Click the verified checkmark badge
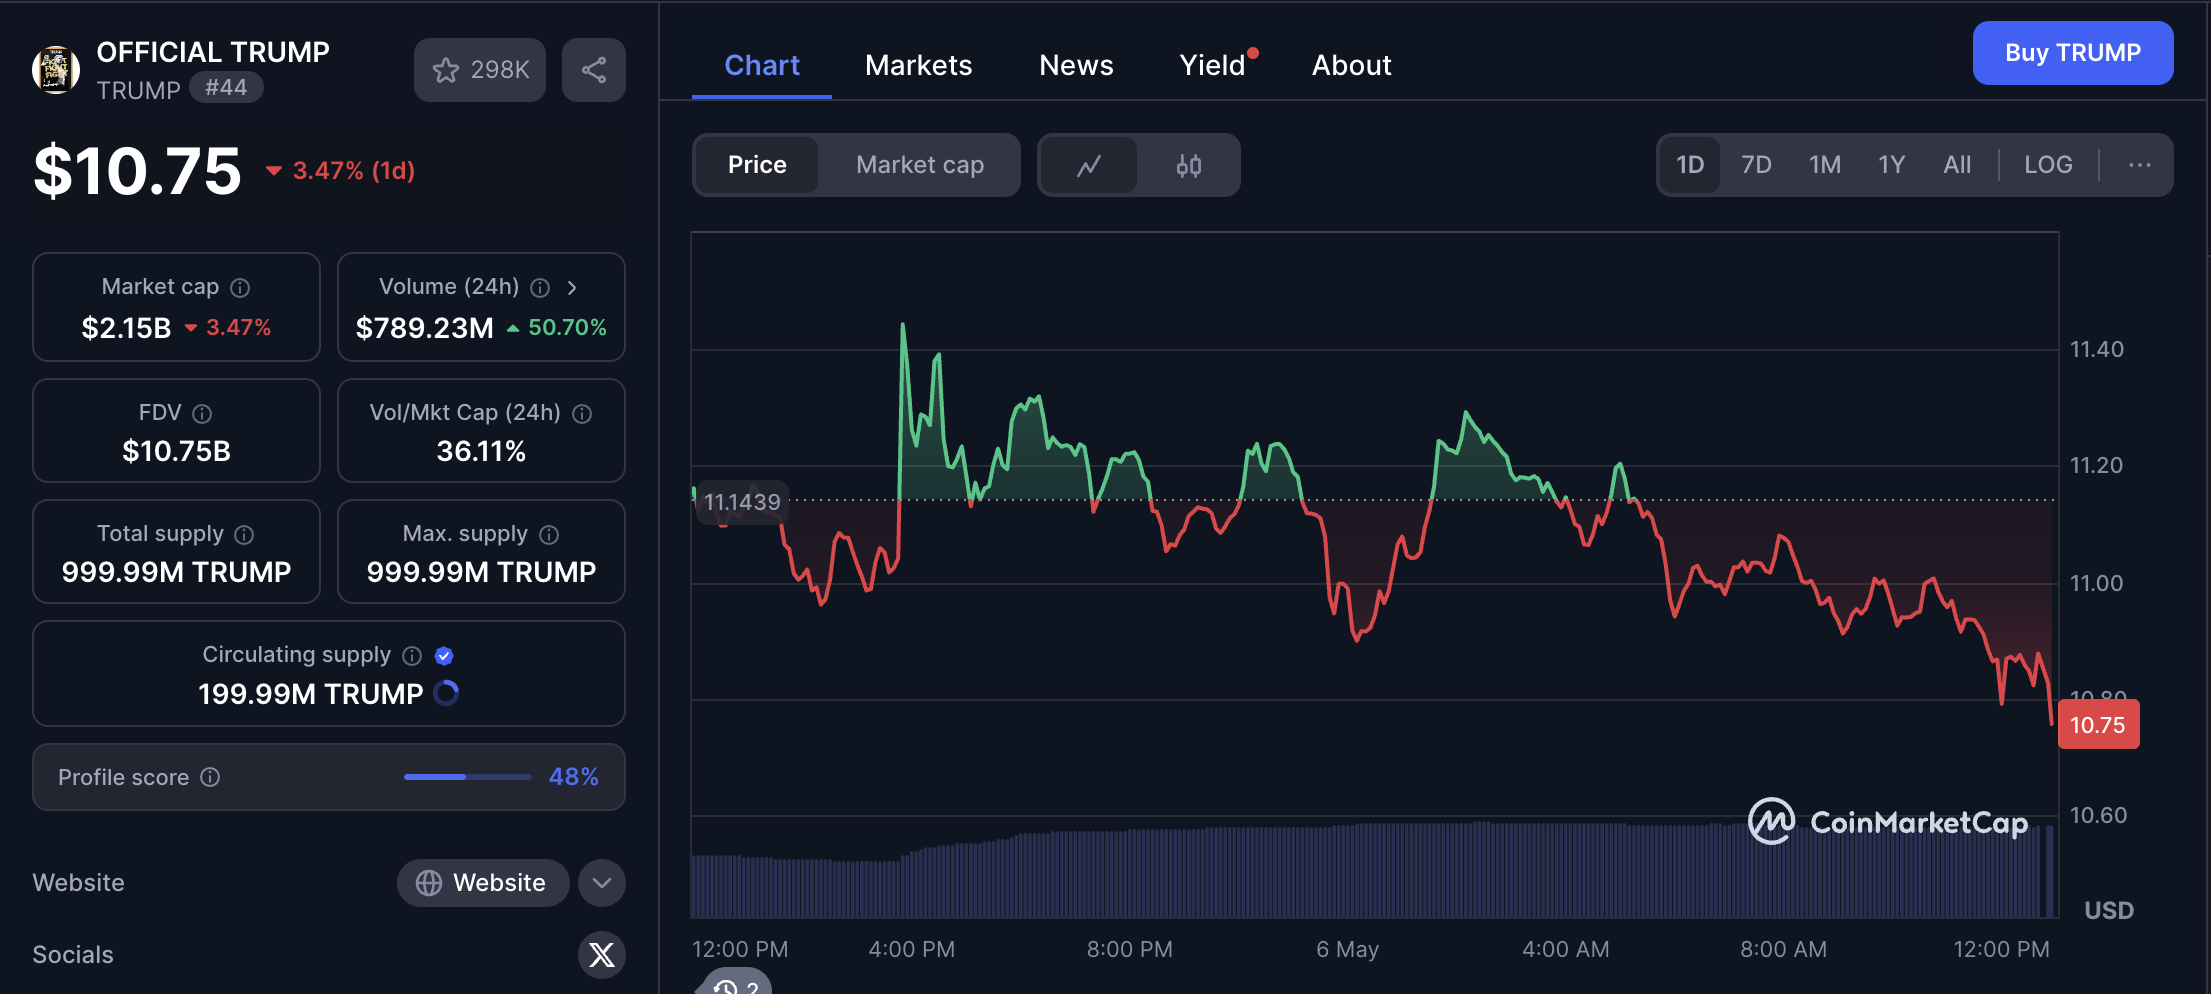Screen dimensions: 2211x994 point(445,656)
